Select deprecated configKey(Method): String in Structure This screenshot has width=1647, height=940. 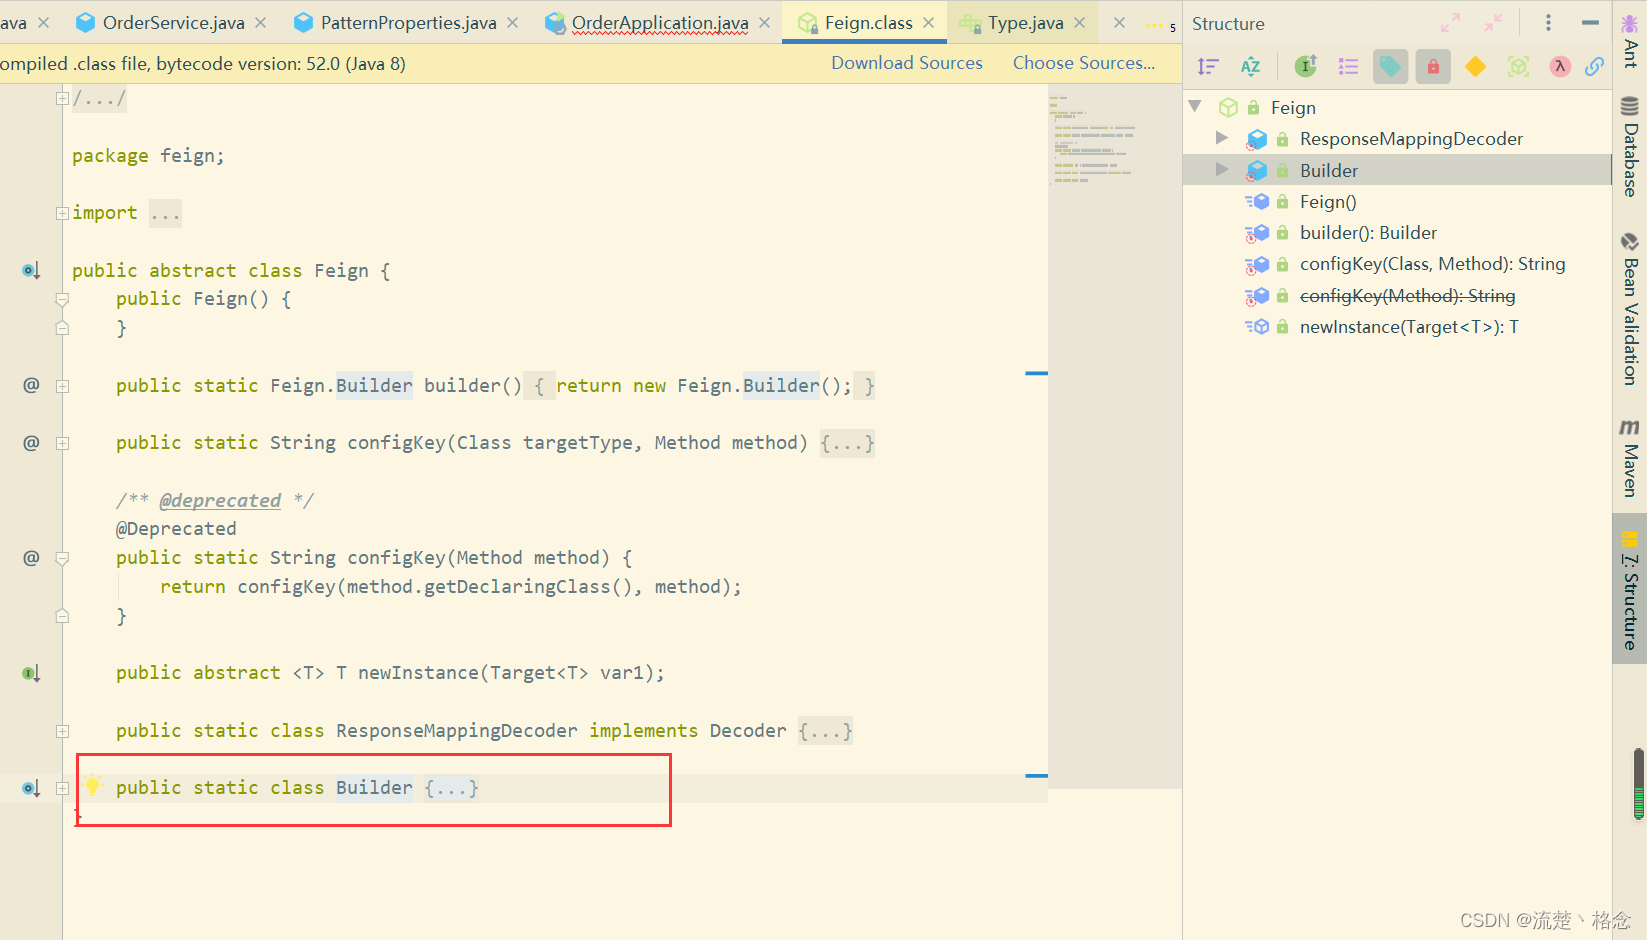tap(1407, 296)
